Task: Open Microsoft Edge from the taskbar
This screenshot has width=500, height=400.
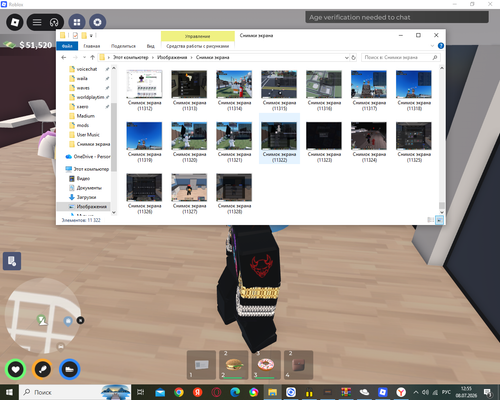Action: (x=235, y=392)
